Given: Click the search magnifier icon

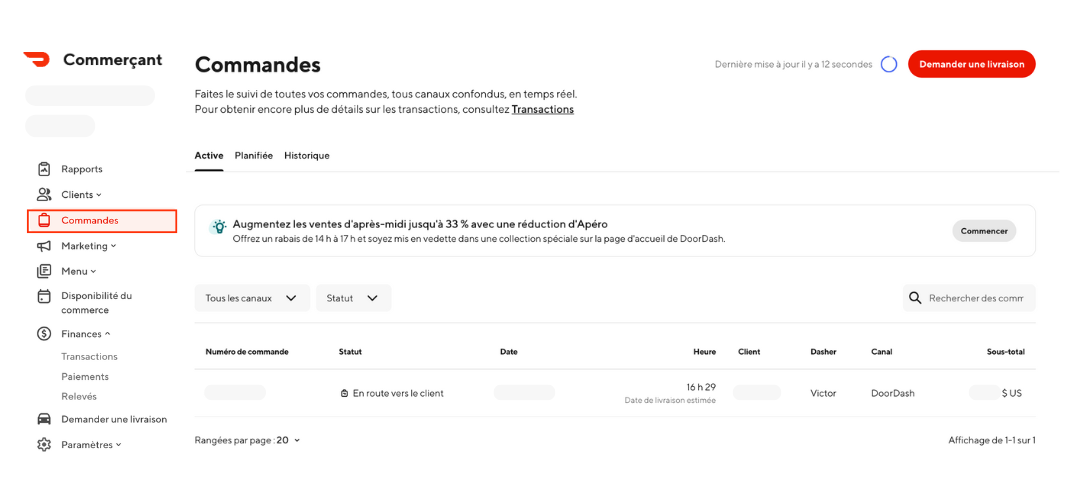Looking at the screenshot, I should coord(915,298).
